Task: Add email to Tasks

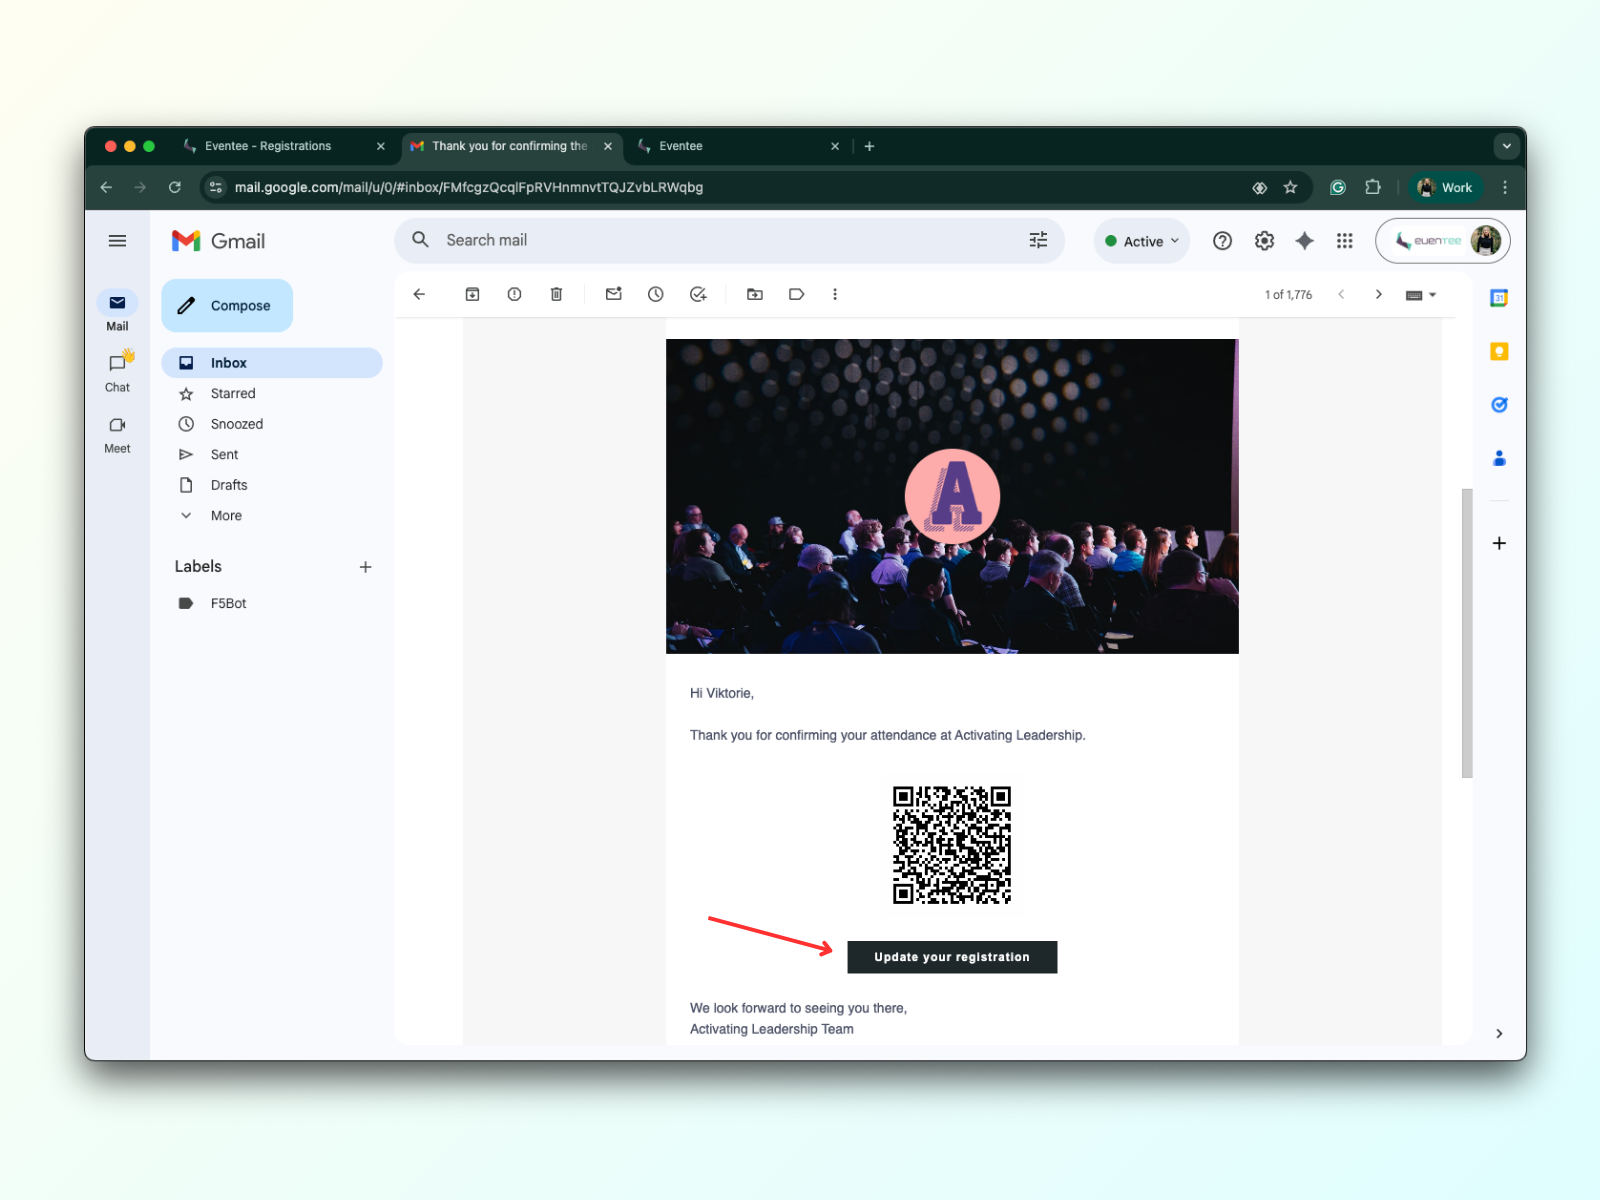Action: (x=698, y=294)
